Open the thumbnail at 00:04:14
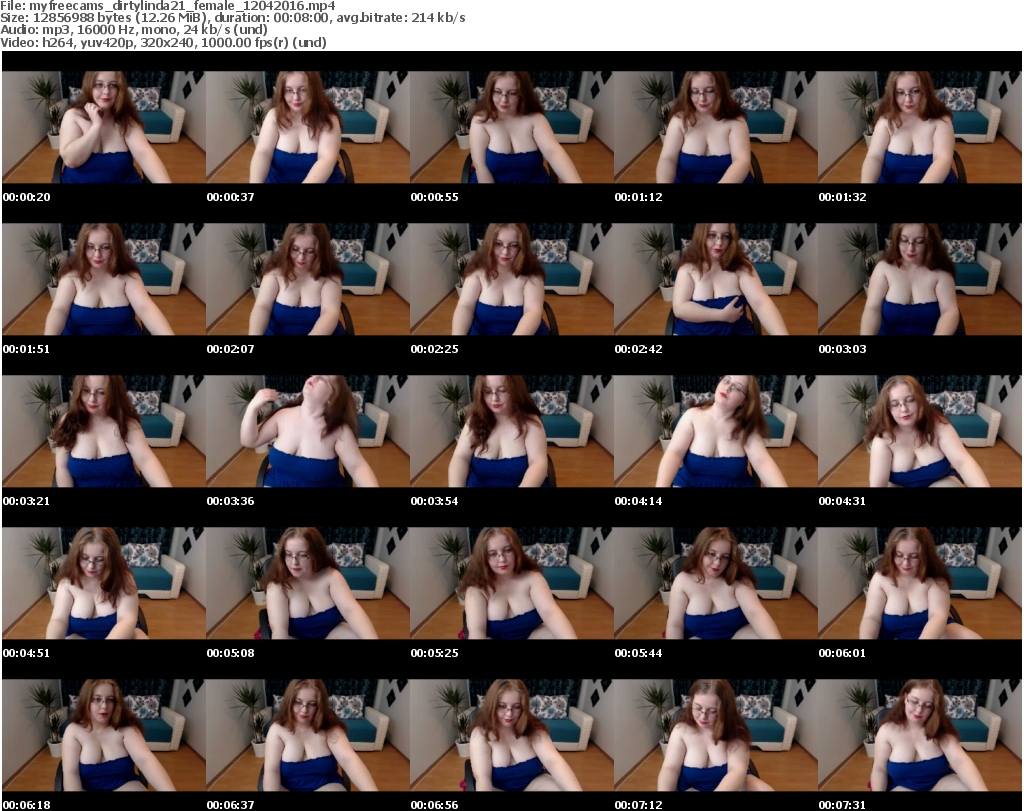The width and height of the screenshot is (1024, 811). (x=715, y=431)
